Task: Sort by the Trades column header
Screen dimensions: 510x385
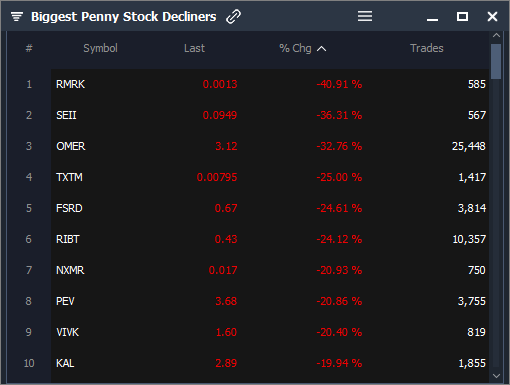Action: click(x=427, y=48)
